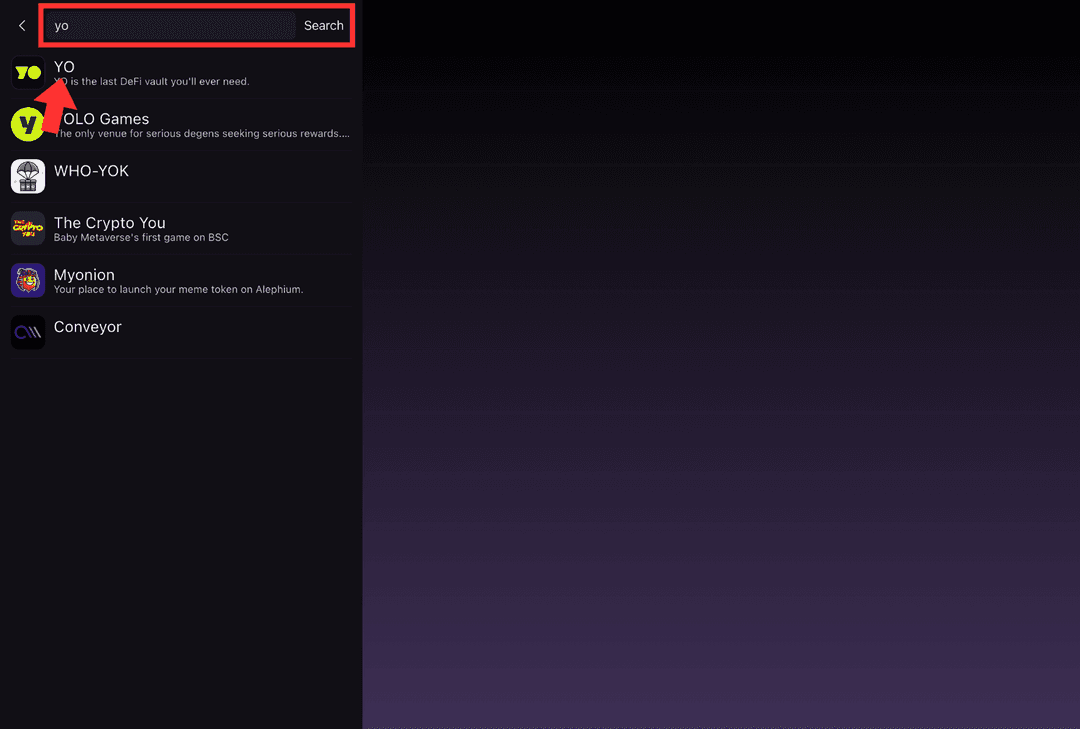1080x729 pixels.
Task: Tap the YOLO Games green logo icon
Action: click(x=27, y=125)
